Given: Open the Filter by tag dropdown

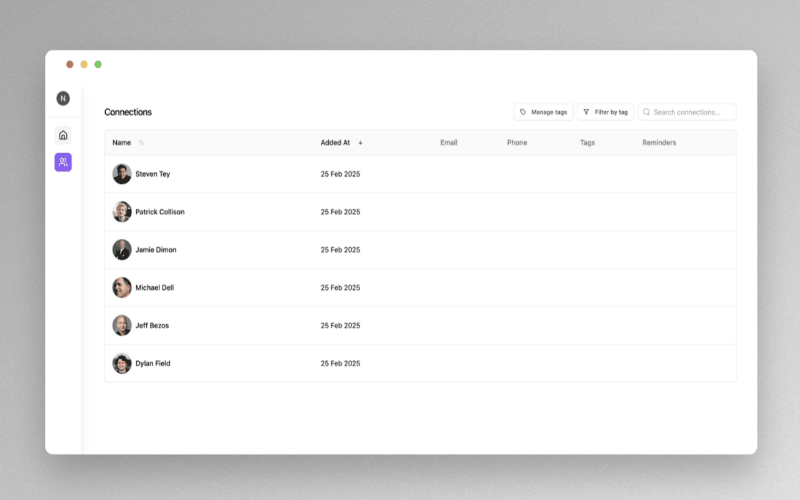Looking at the screenshot, I should 605,112.
